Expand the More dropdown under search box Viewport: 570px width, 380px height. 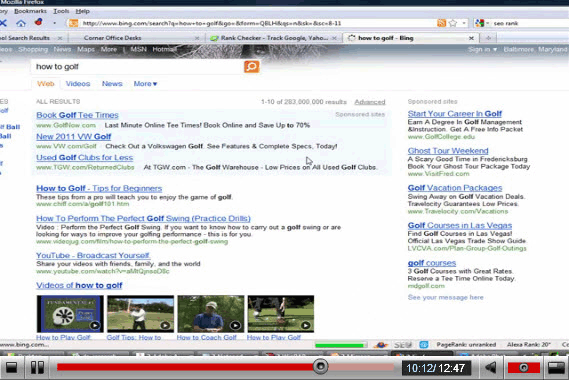pos(145,84)
